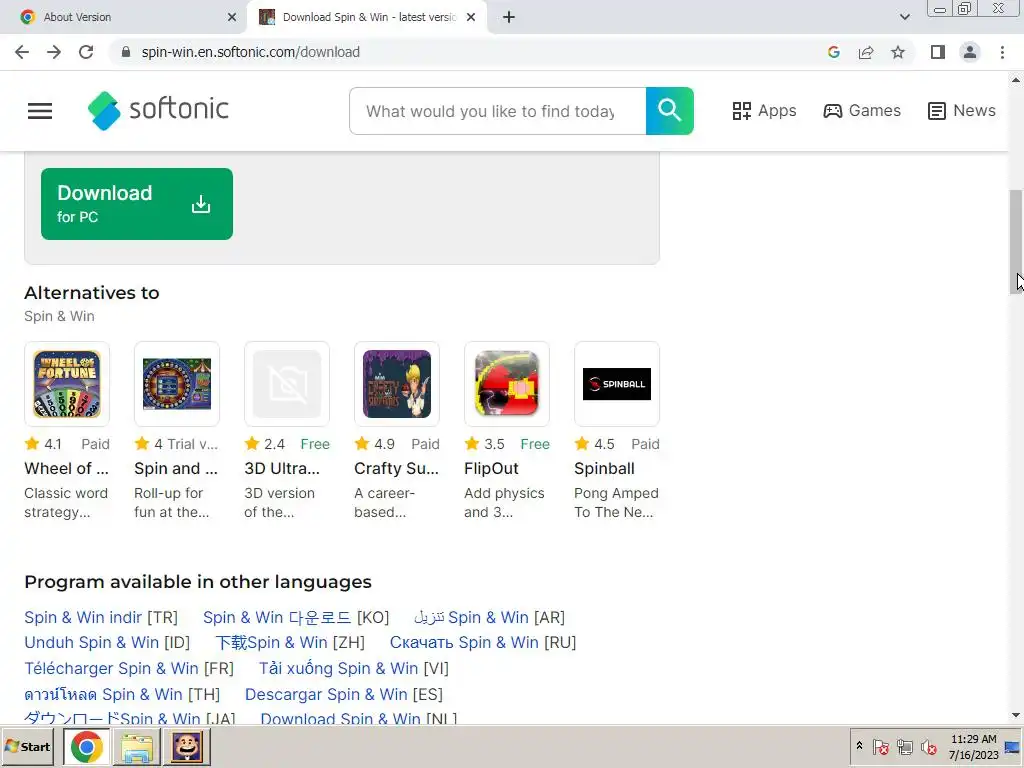
Task: Open the Apps section
Action: [x=764, y=111]
